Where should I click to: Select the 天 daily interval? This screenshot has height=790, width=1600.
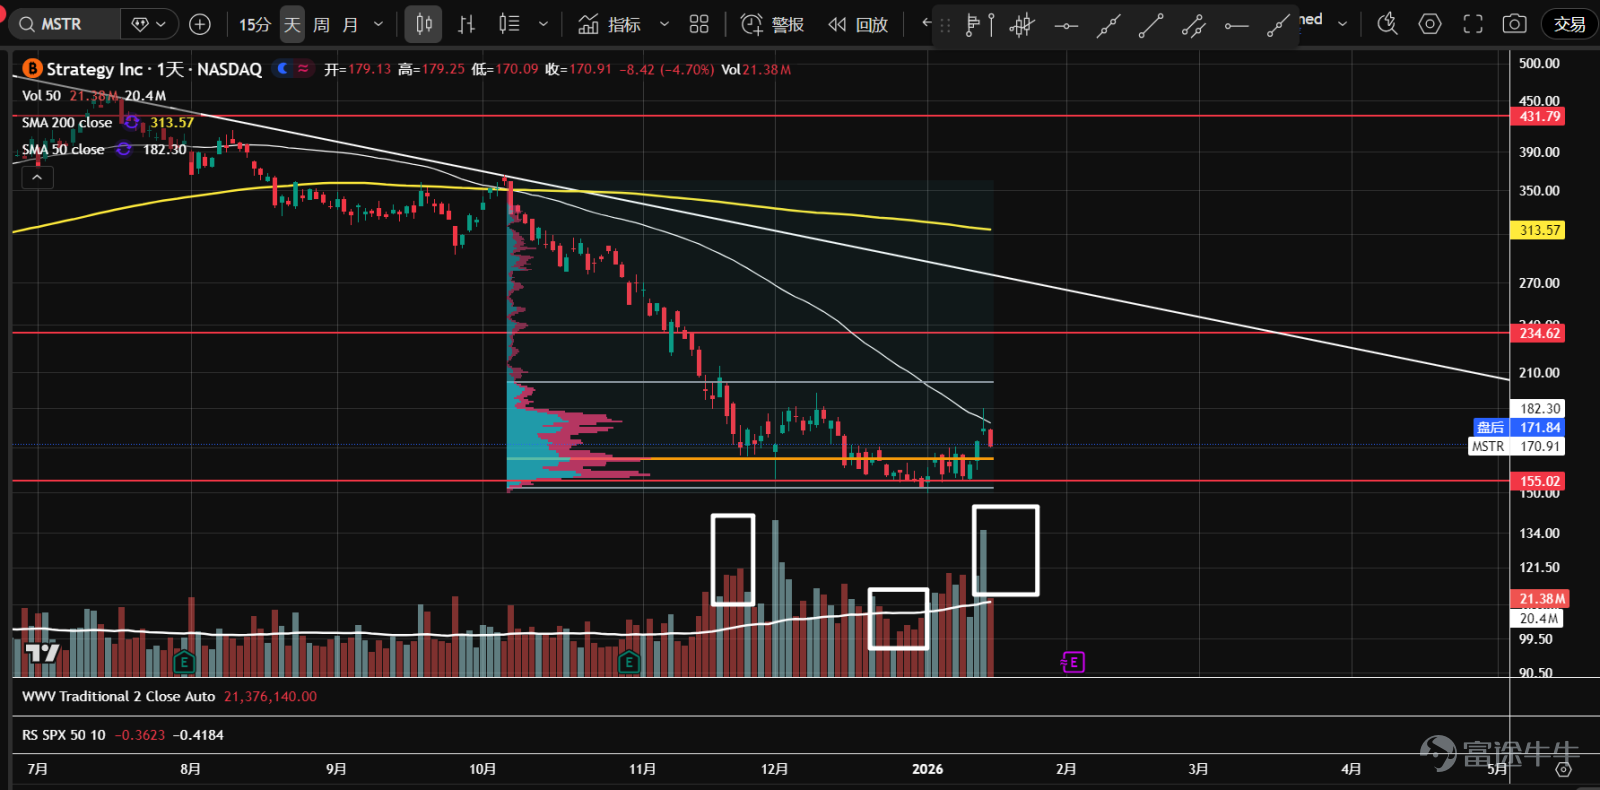[292, 24]
